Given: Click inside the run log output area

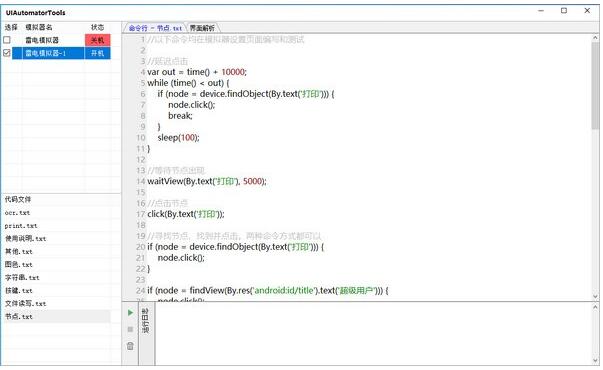Looking at the screenshot, I should coord(373,334).
